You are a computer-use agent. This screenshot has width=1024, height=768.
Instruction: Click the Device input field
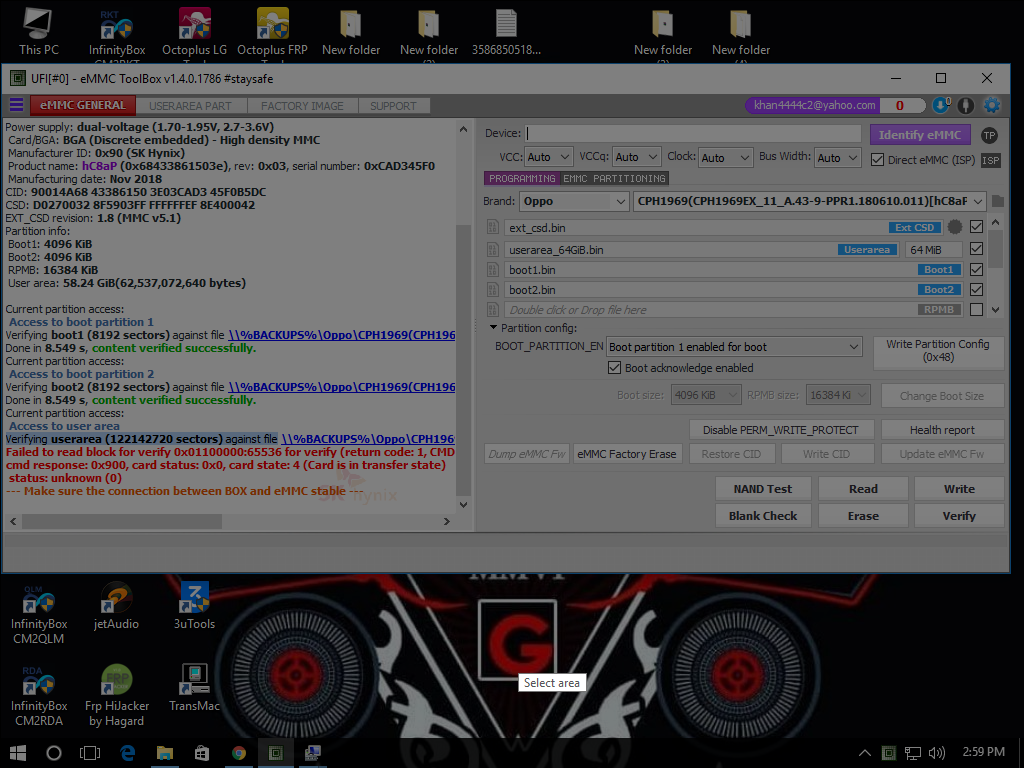(694, 133)
